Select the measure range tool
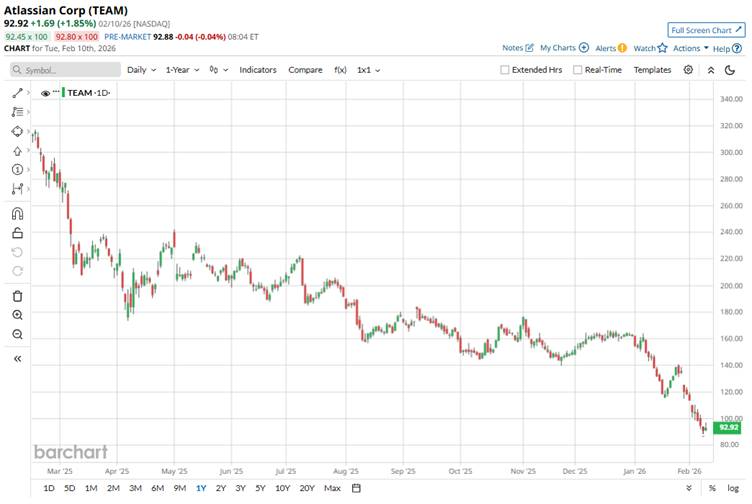 pos(17,188)
